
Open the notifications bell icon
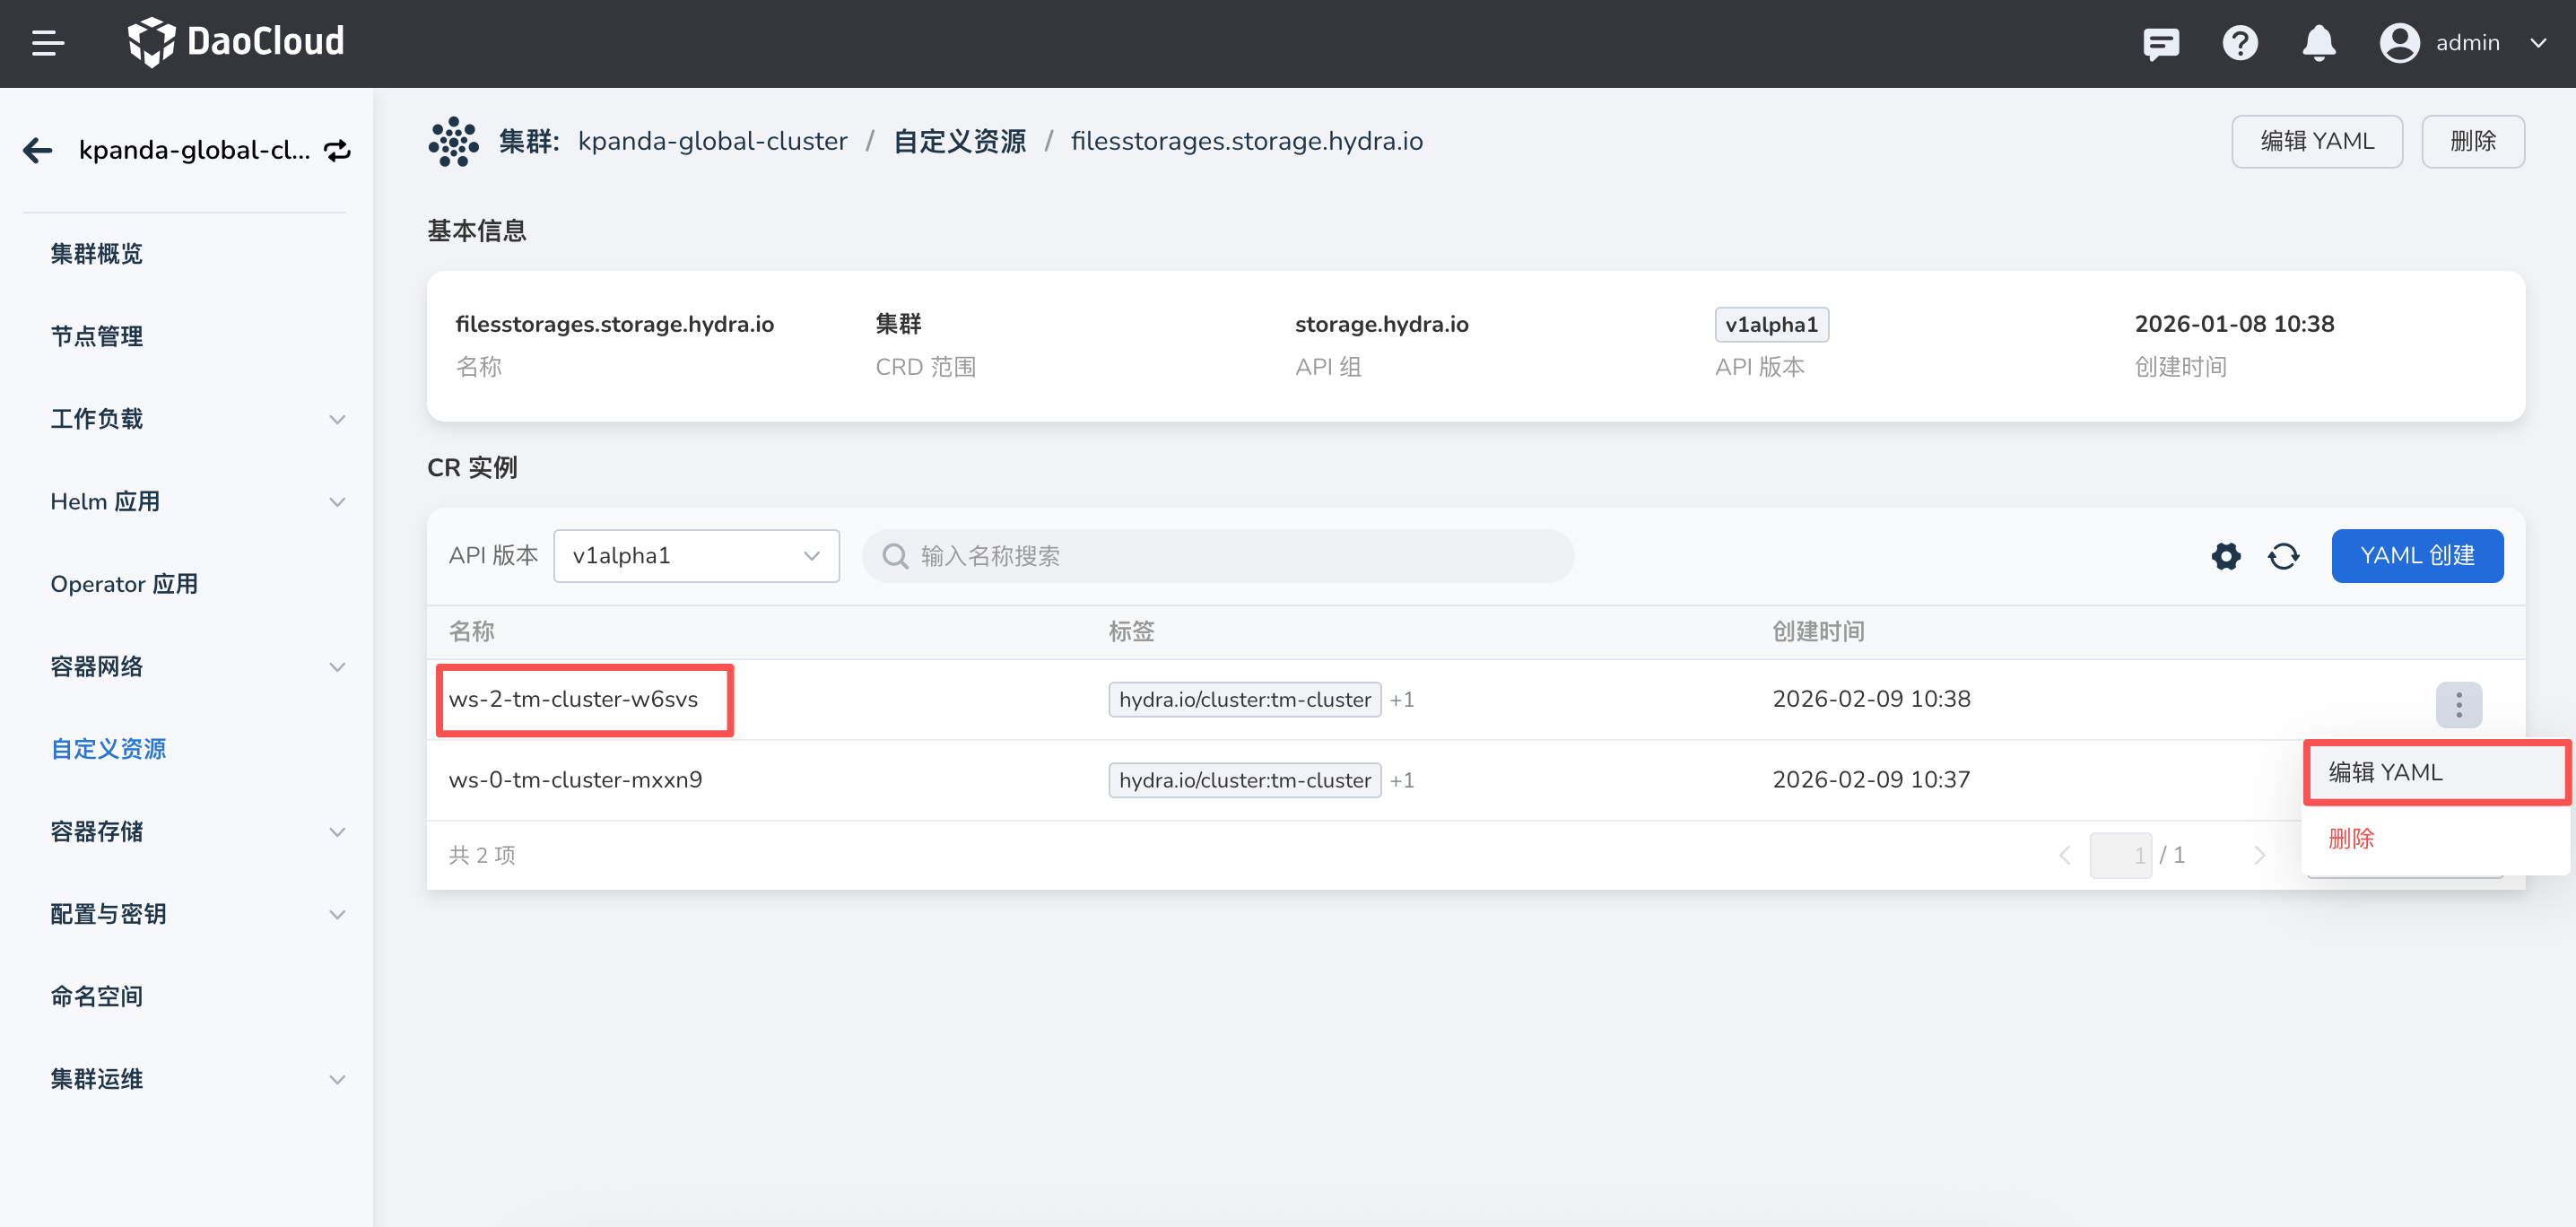coord(2318,43)
